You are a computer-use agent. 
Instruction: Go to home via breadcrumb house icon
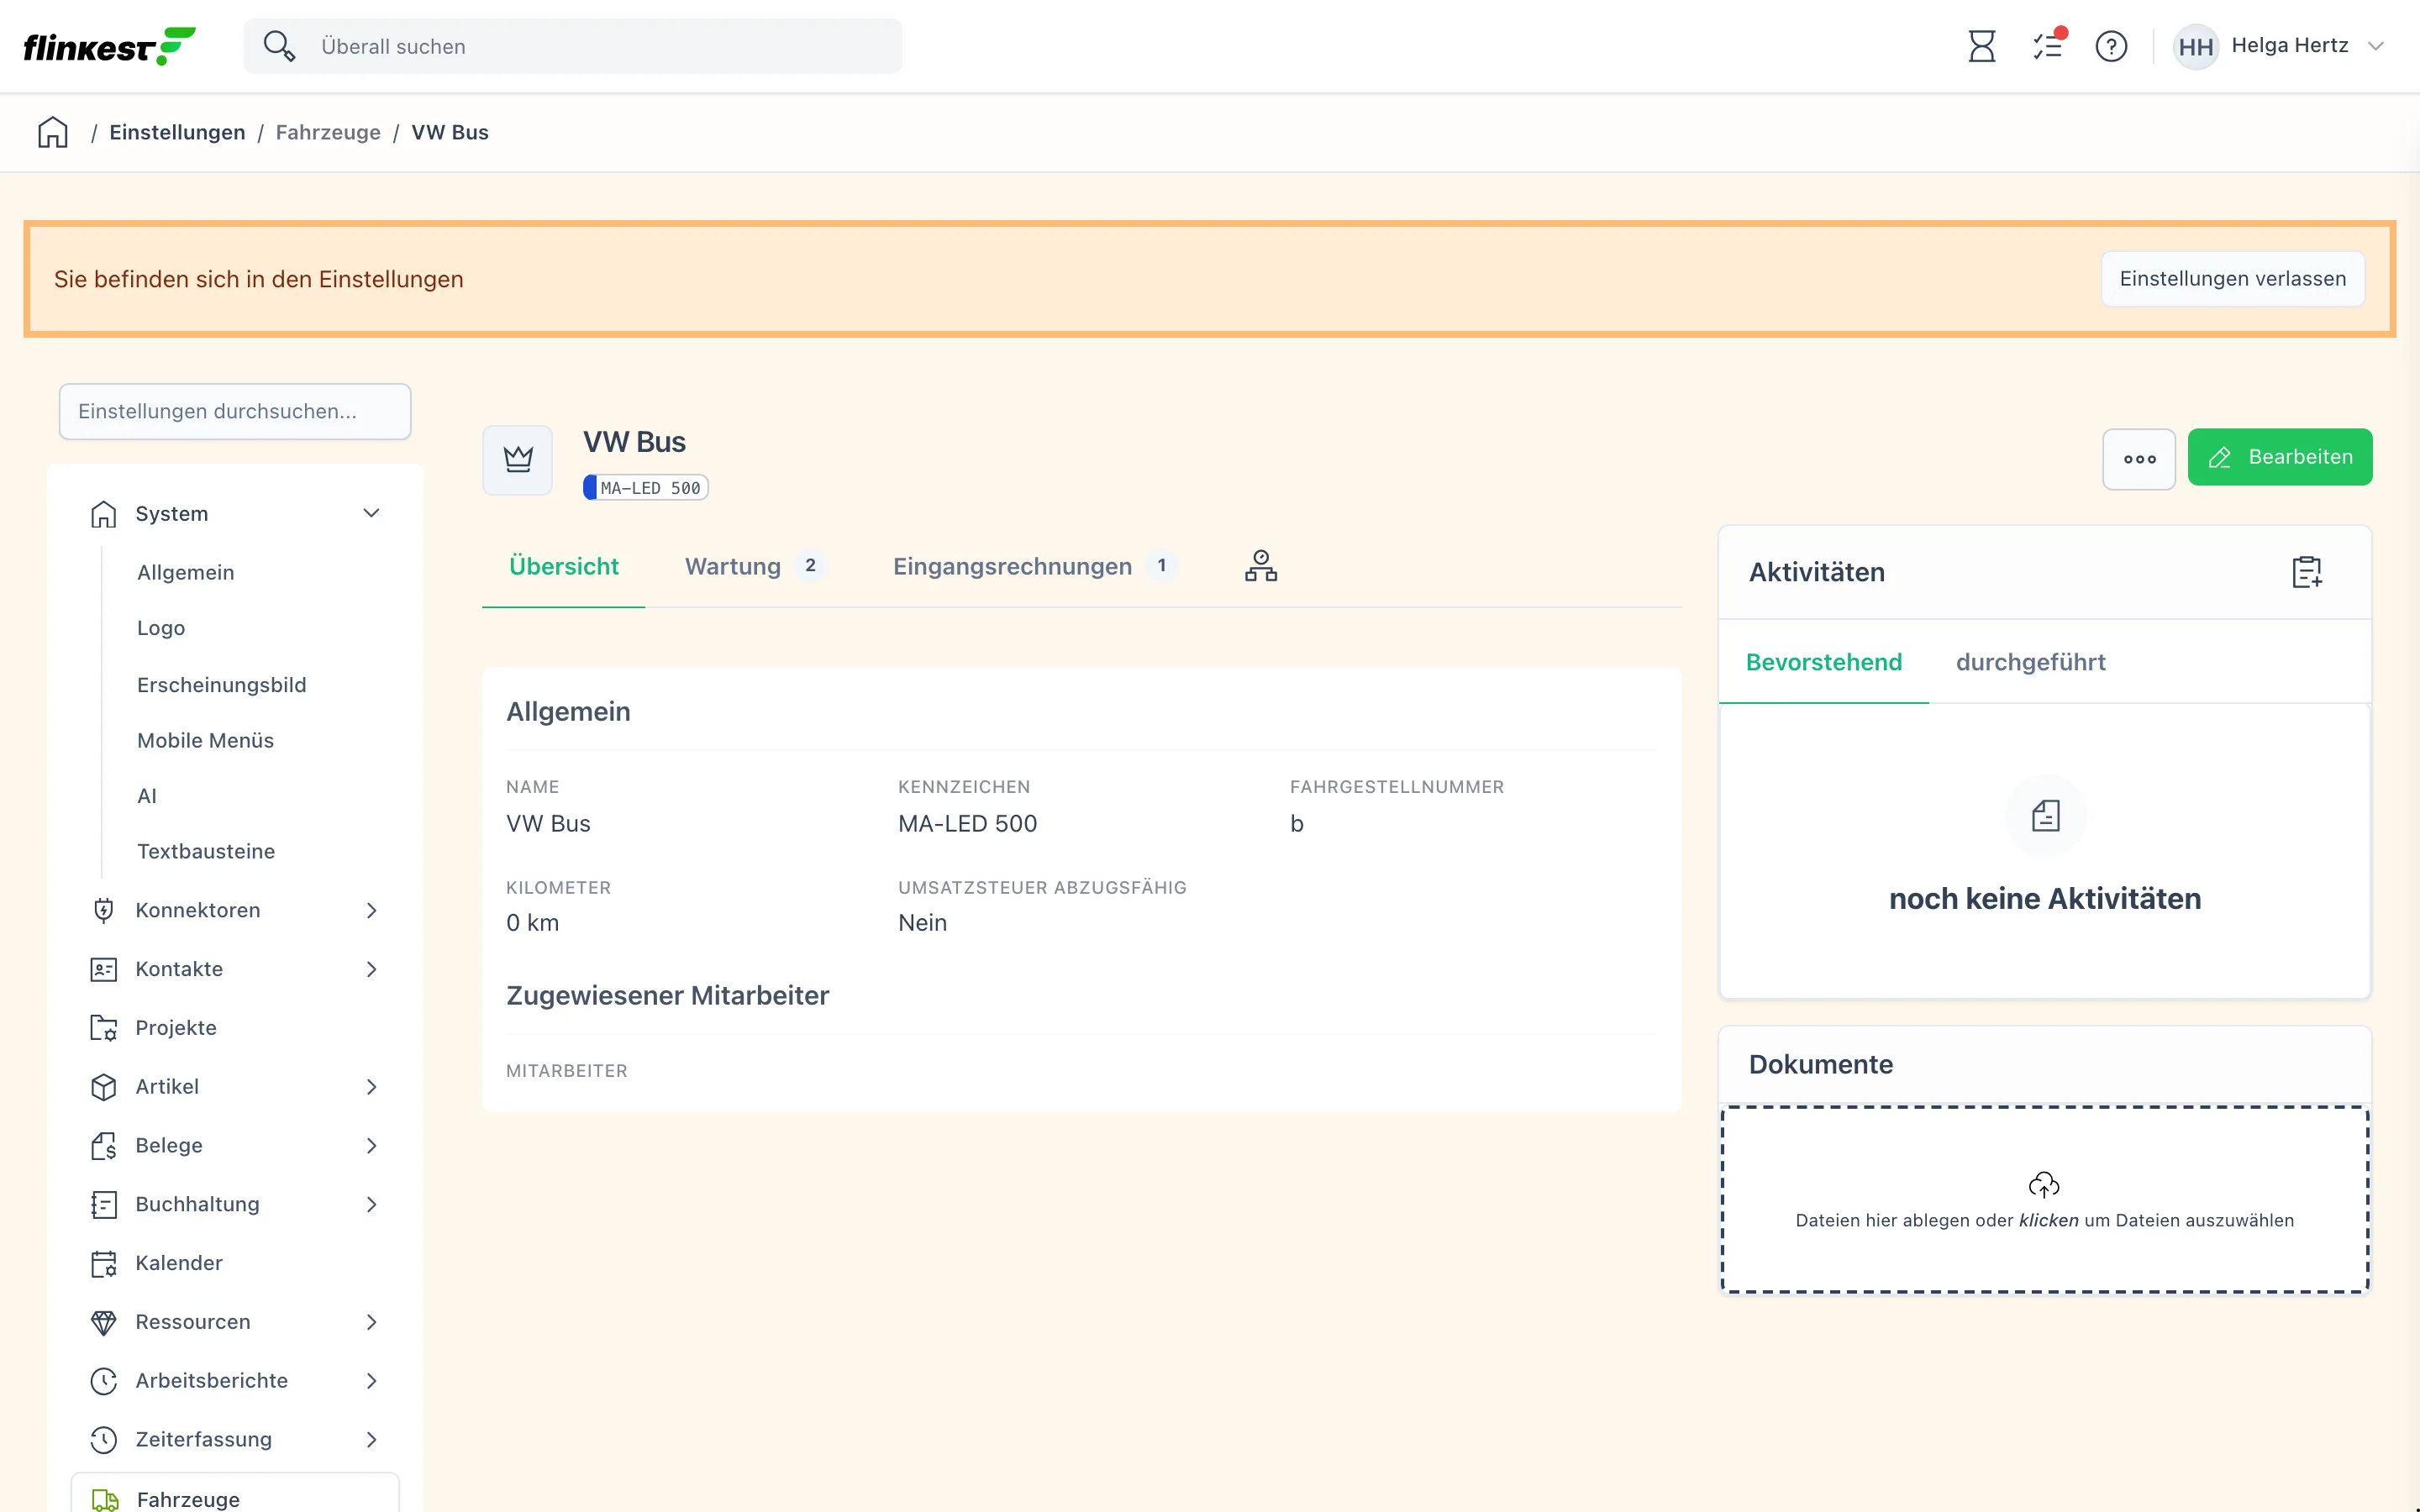point(53,132)
